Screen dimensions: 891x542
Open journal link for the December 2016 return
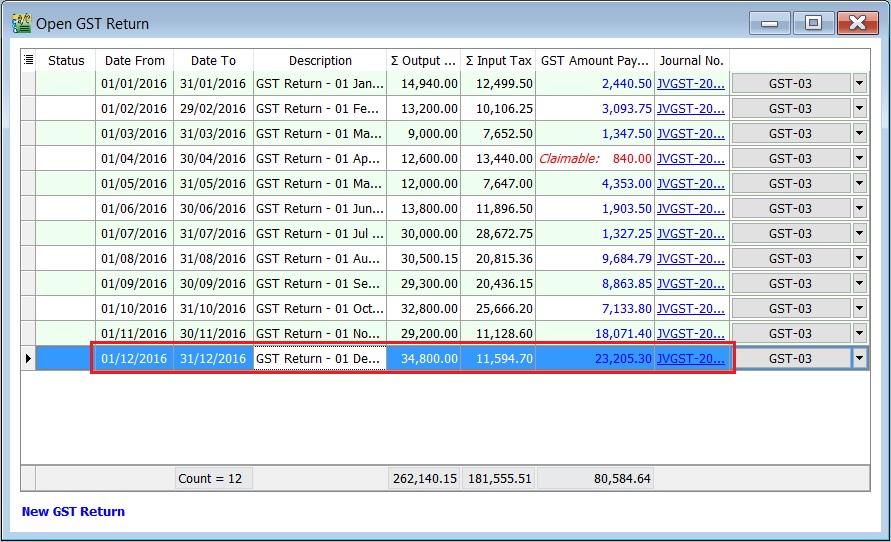coord(690,358)
